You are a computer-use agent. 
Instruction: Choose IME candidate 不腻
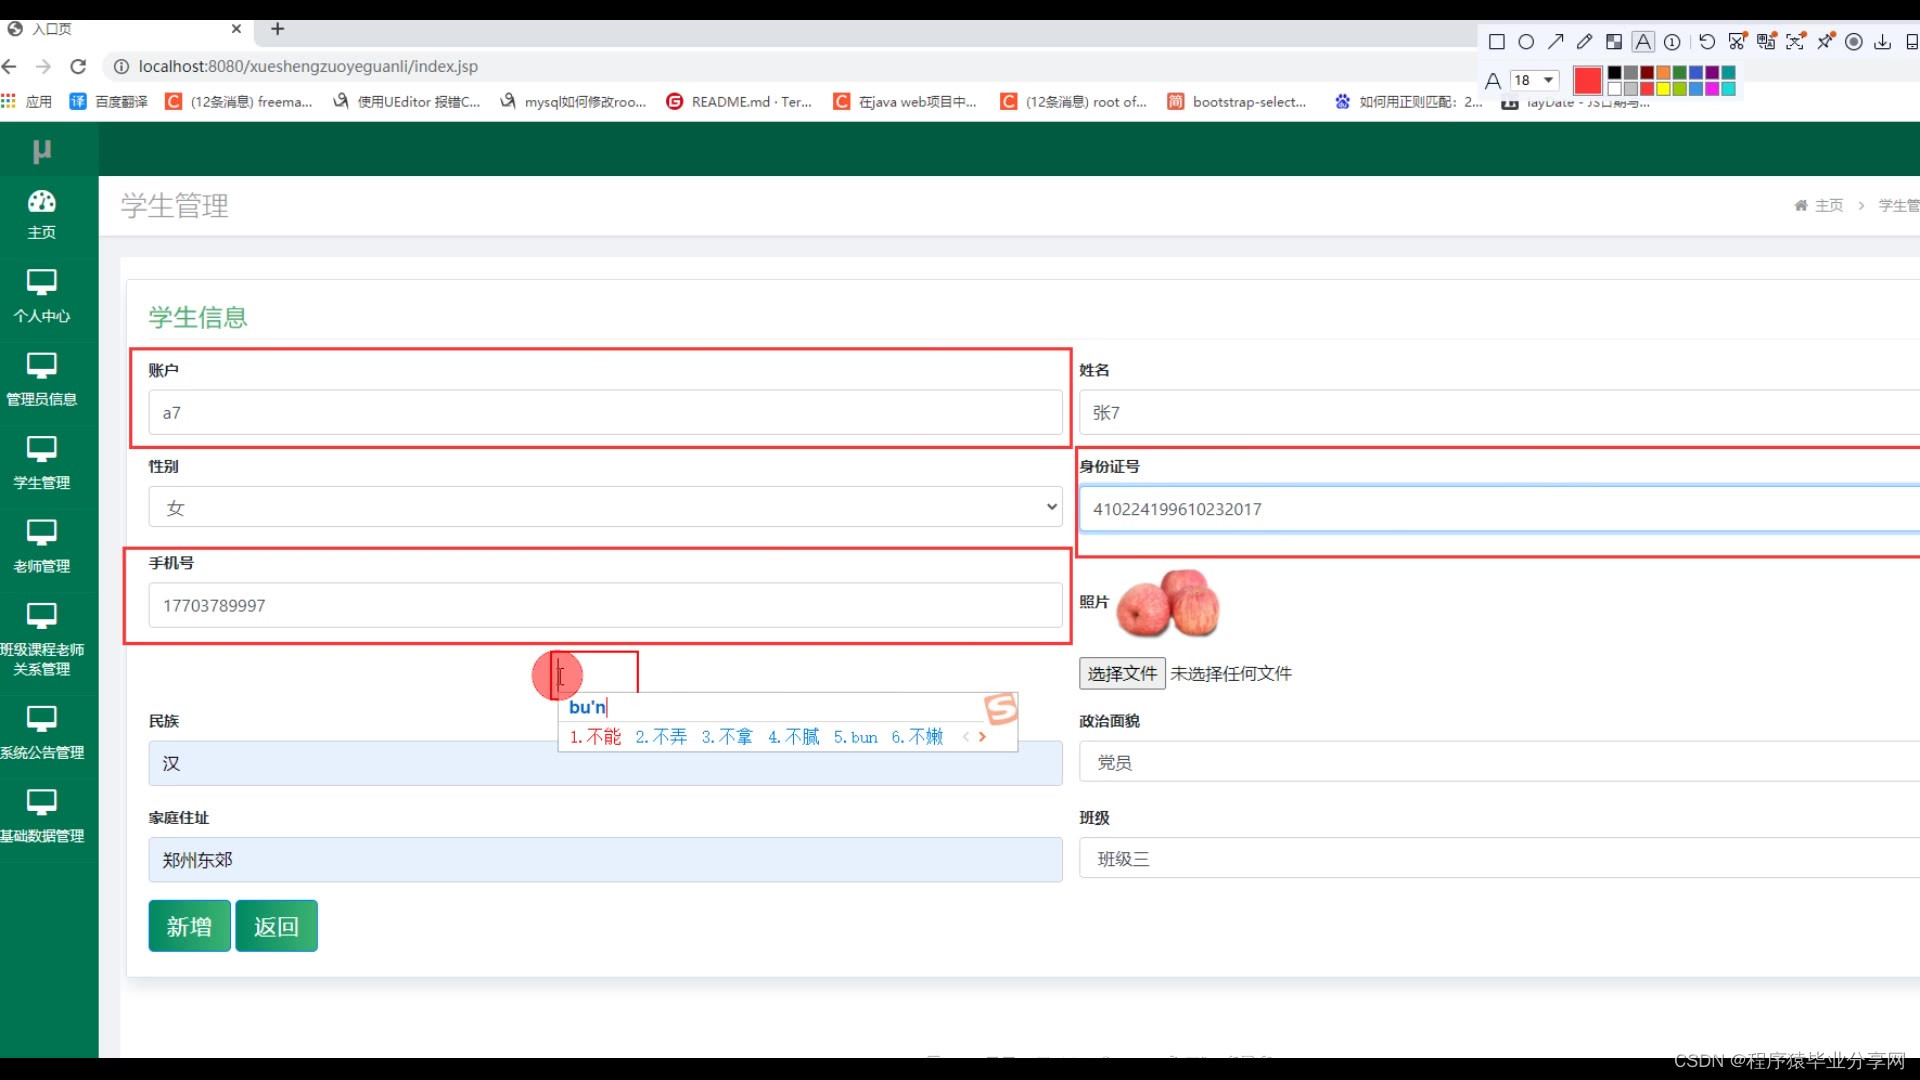(793, 737)
